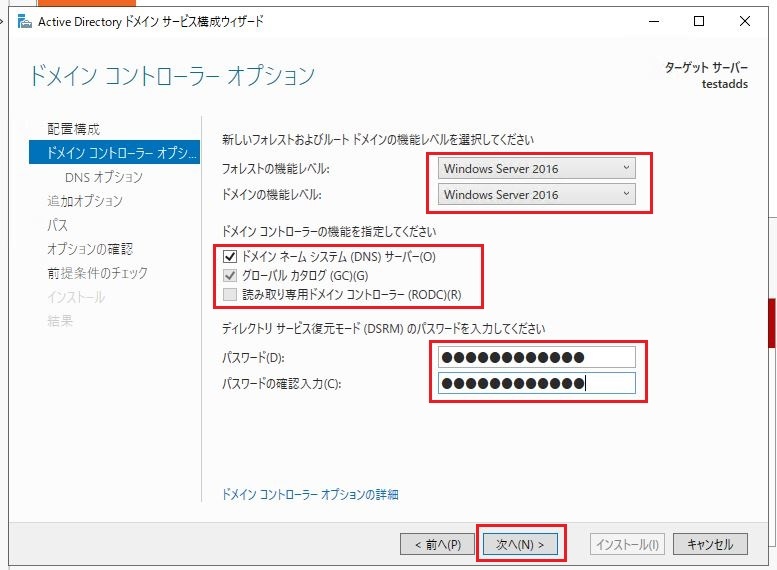Click the testadds target server name
The width and height of the screenshot is (777, 570).
tap(724, 84)
